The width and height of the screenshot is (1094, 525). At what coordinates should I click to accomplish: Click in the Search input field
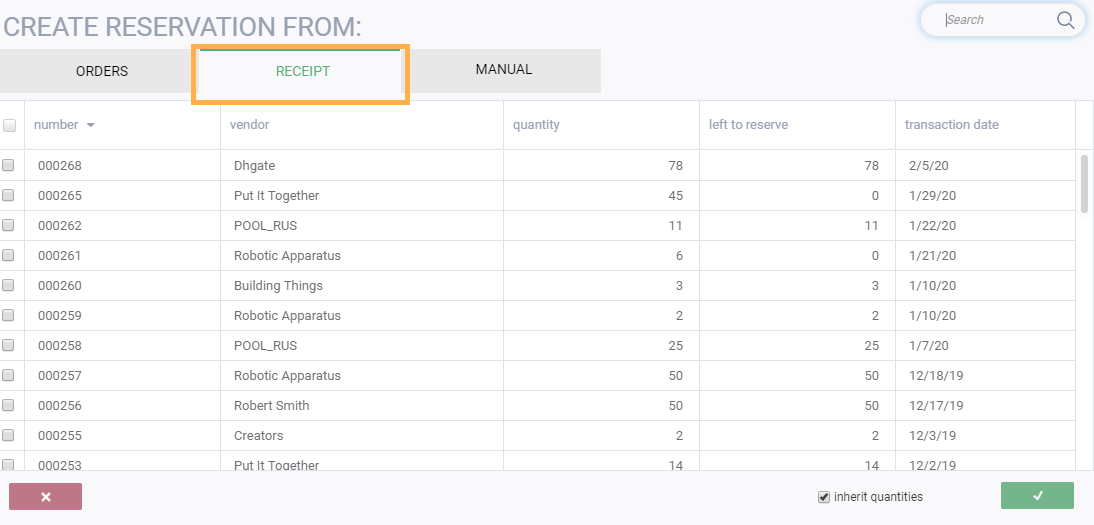pyautogui.click(x=995, y=20)
